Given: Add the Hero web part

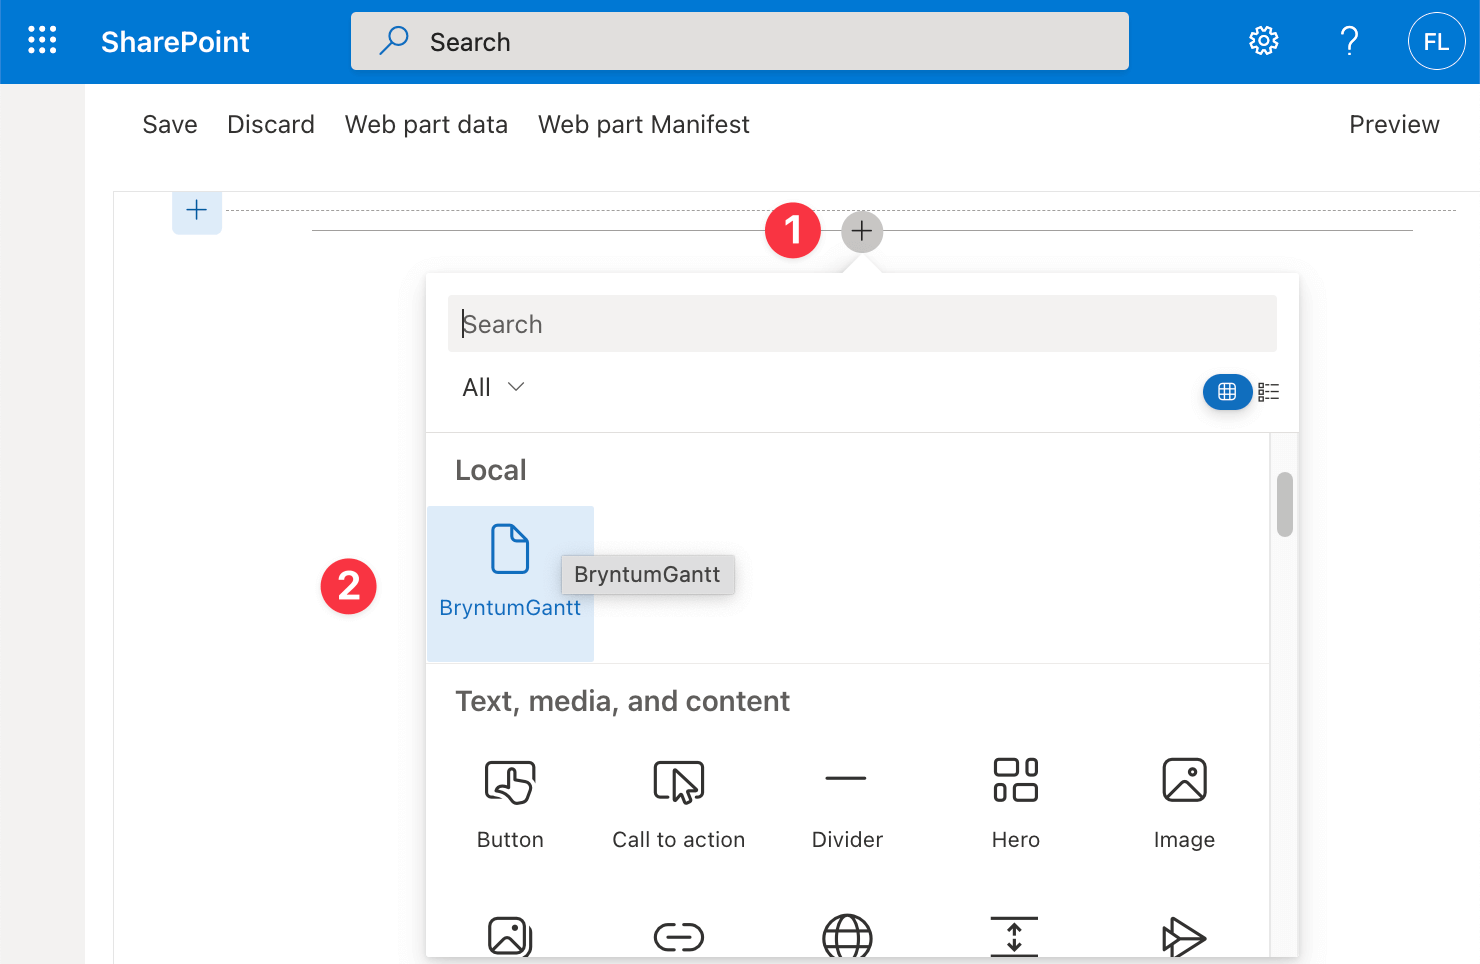Looking at the screenshot, I should [1016, 803].
